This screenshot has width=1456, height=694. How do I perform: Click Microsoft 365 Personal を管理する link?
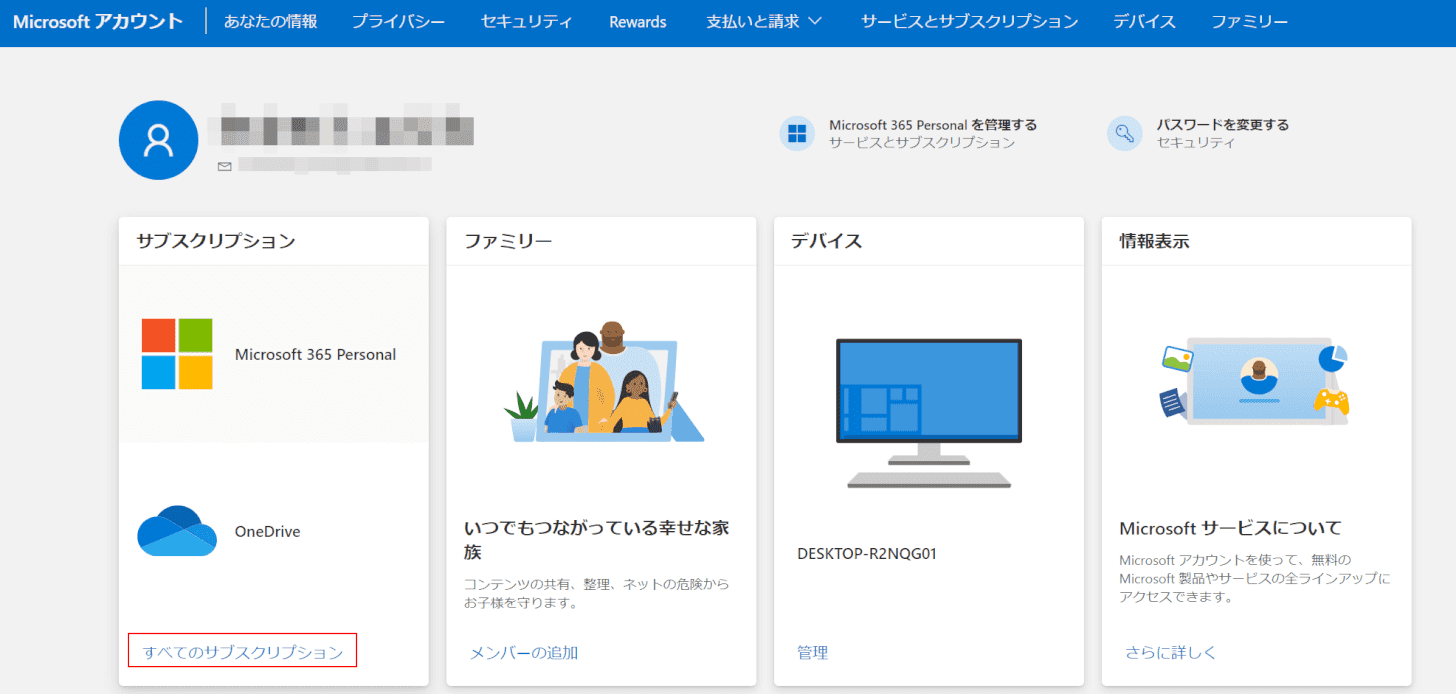[x=933, y=125]
